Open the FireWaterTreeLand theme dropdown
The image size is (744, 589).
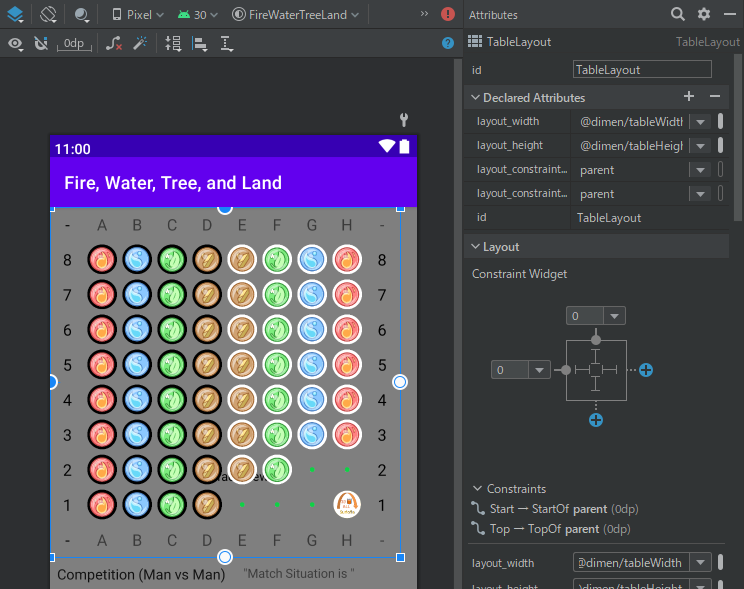coord(295,15)
